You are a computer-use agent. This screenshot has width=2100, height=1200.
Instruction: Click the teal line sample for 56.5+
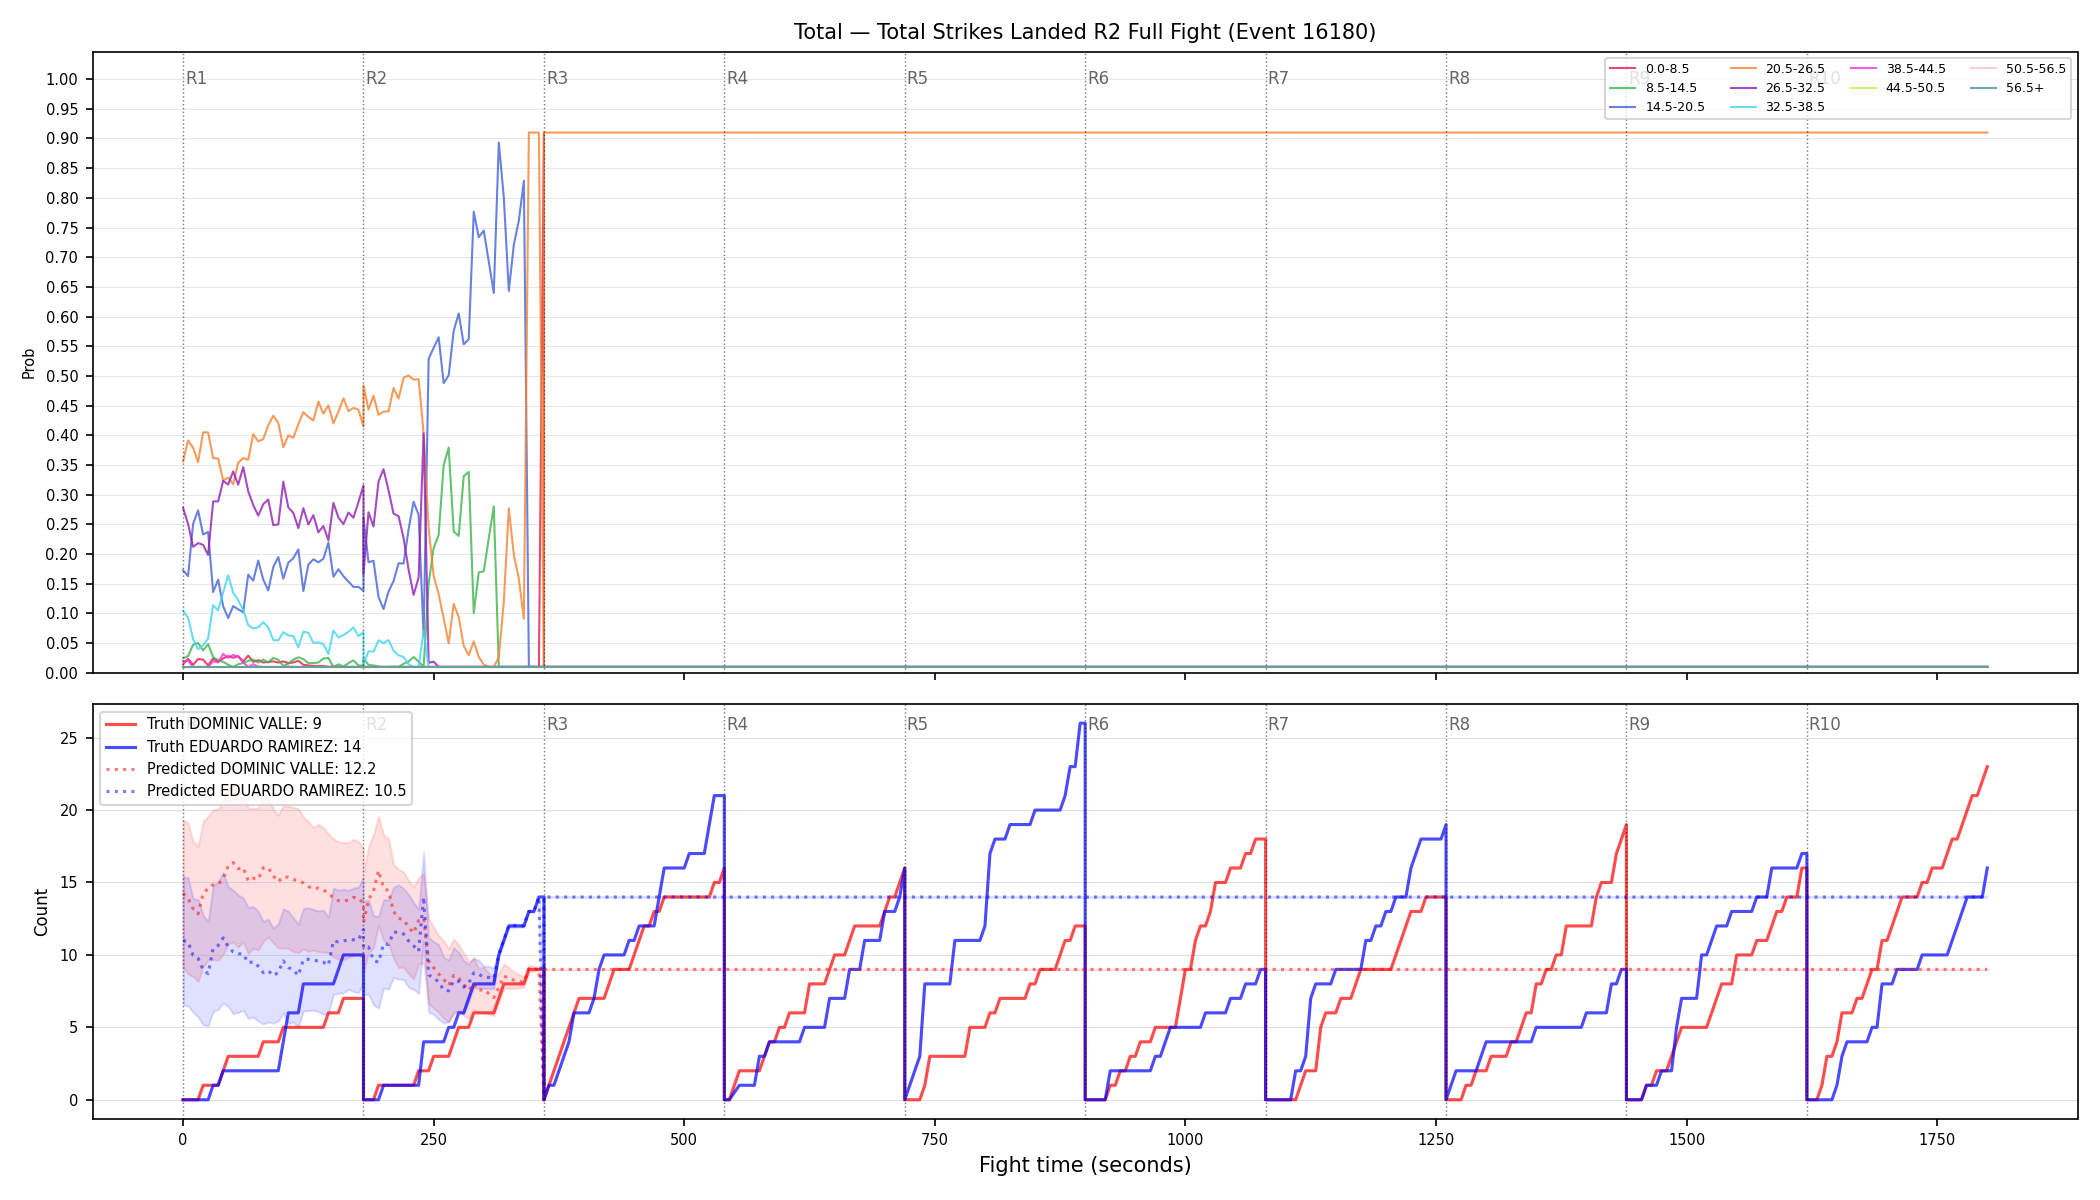1983,88
